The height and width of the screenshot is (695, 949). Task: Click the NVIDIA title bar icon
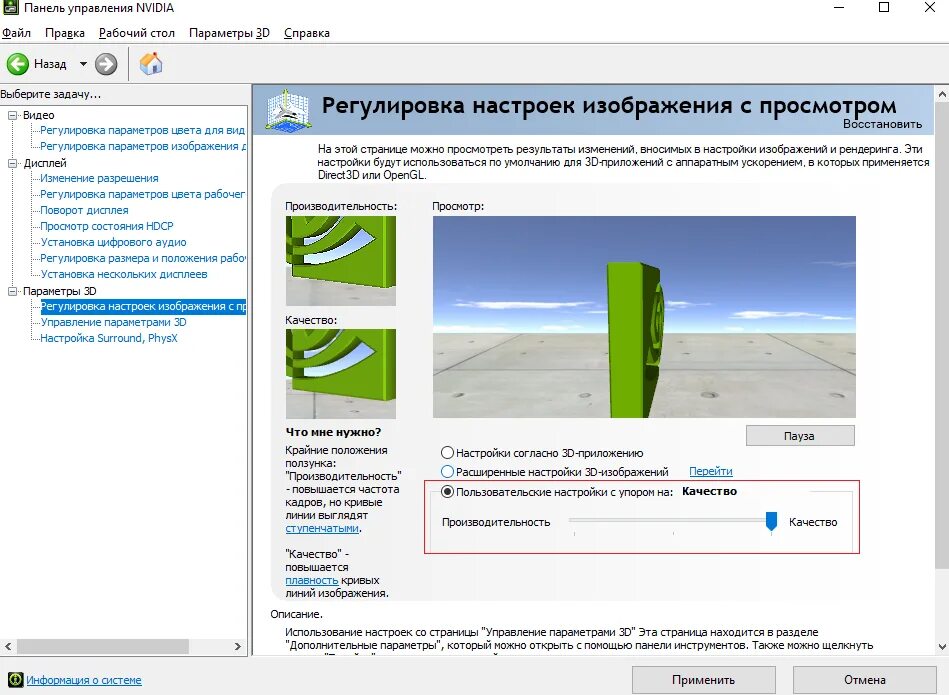(10, 8)
